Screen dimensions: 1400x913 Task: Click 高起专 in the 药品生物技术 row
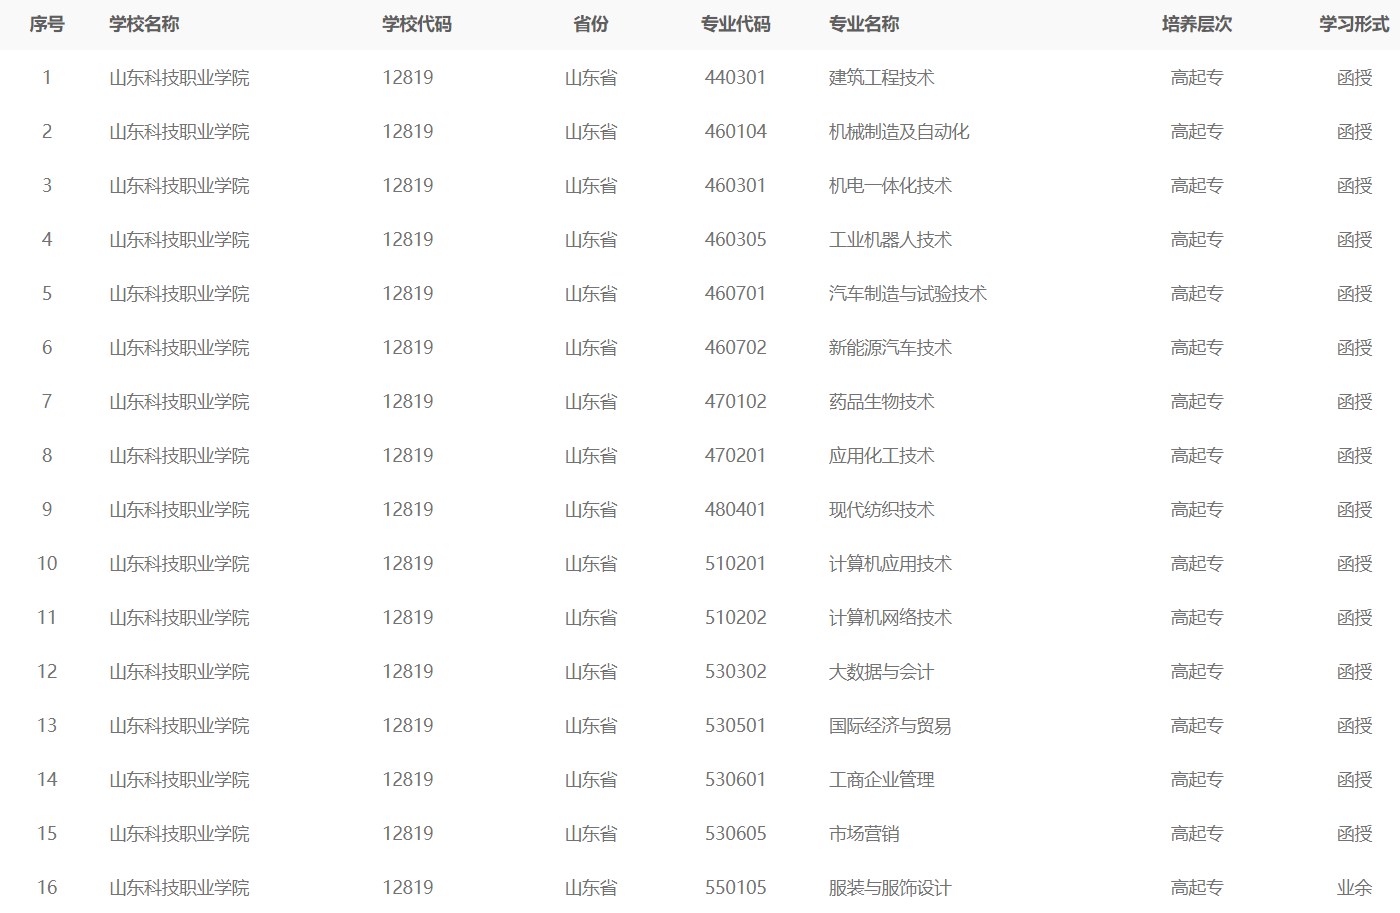pyautogui.click(x=1197, y=402)
